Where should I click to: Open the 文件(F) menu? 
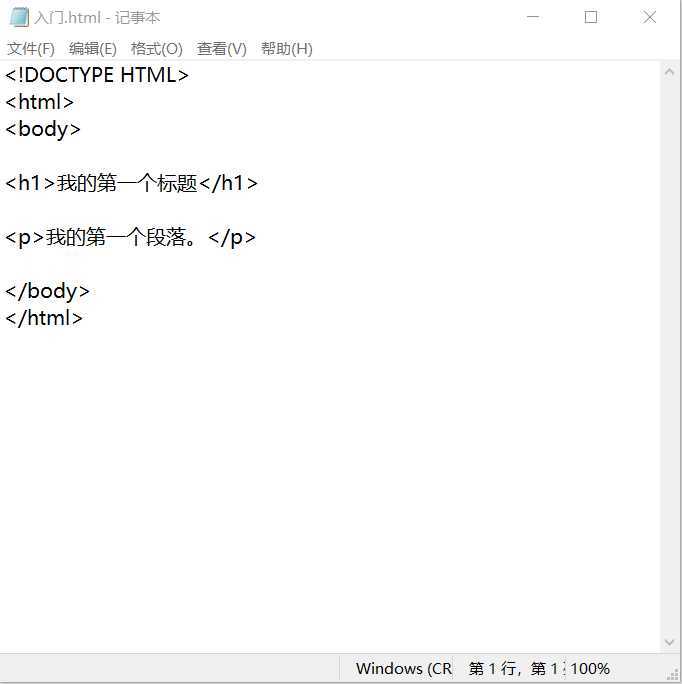[x=31, y=48]
